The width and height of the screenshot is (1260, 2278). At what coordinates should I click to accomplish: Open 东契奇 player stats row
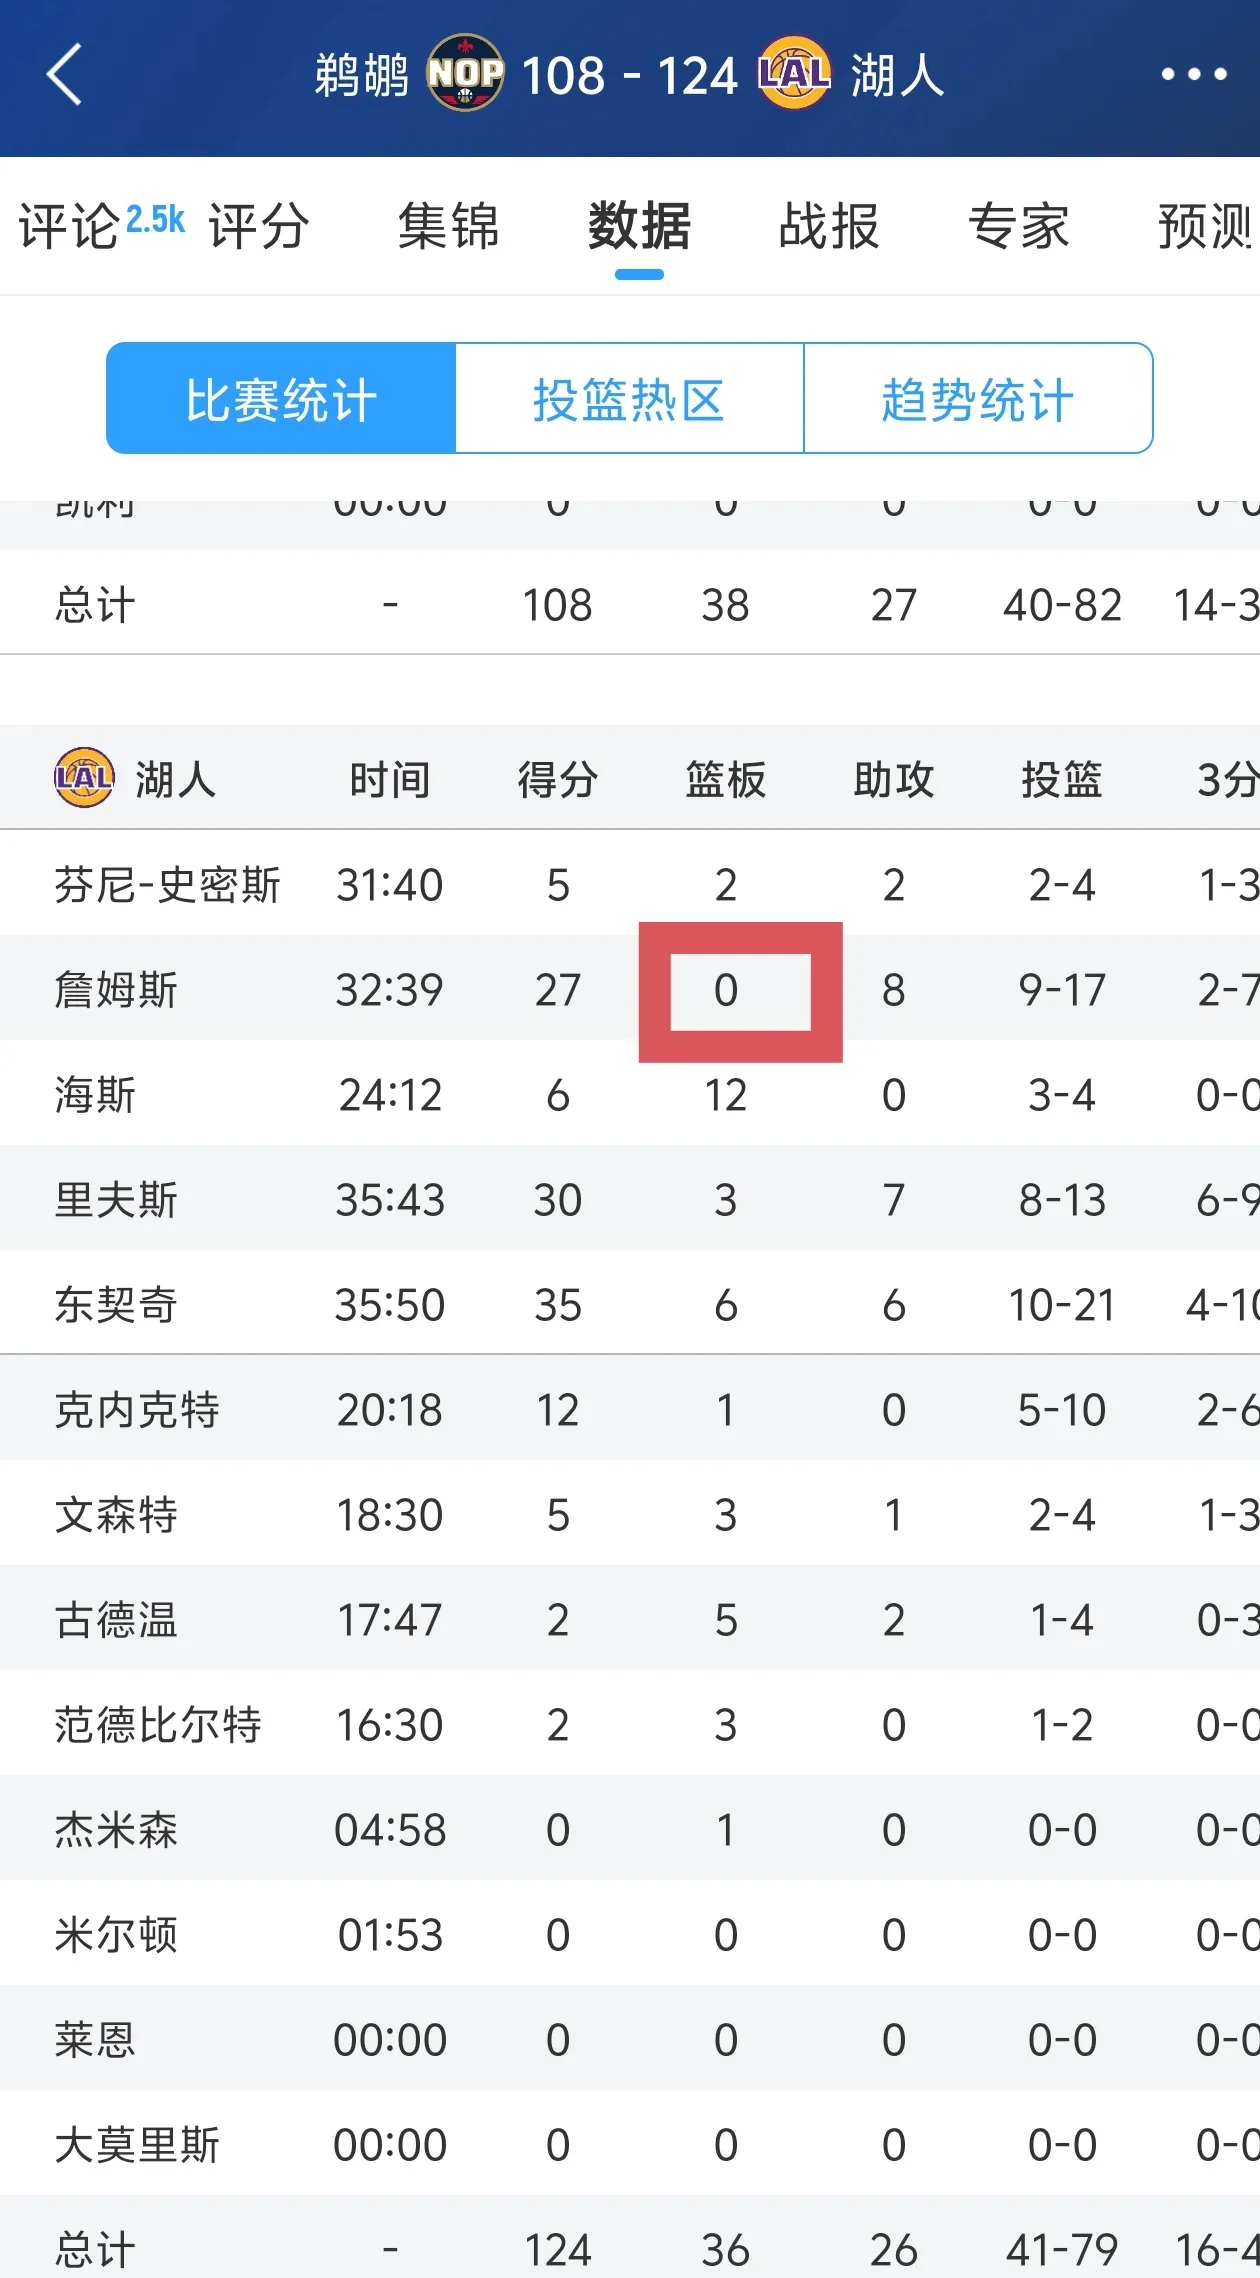[x=115, y=1304]
